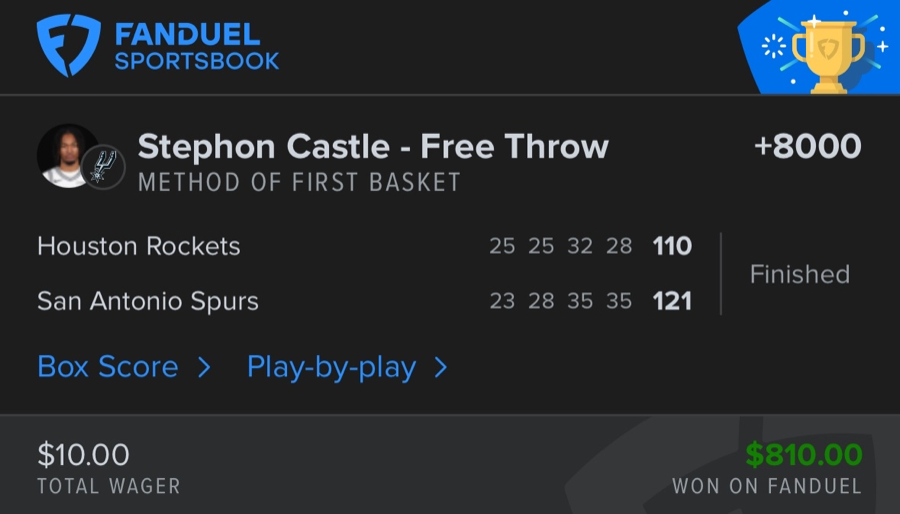Click the +8000 odds value

(x=807, y=147)
